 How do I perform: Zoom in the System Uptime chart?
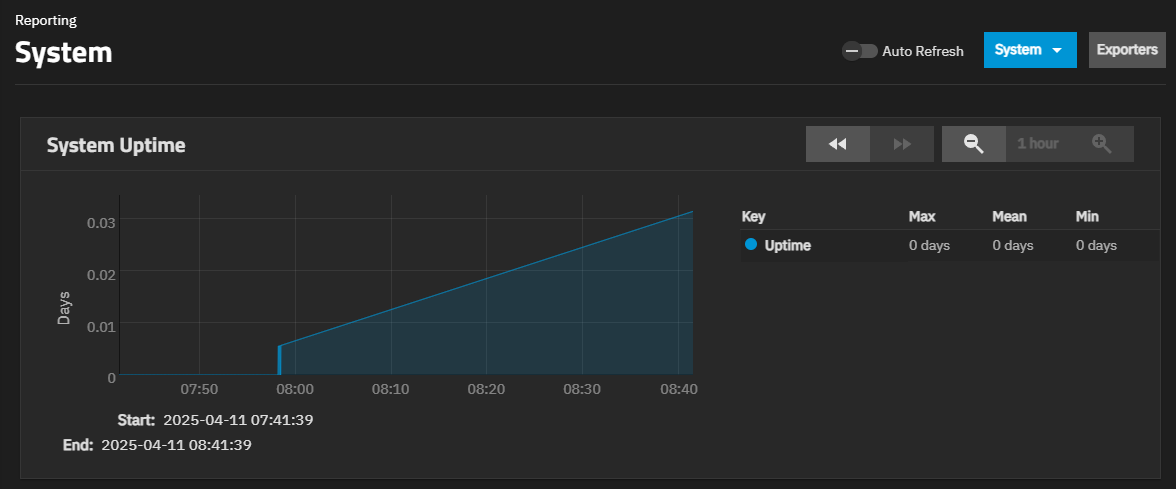(x=1101, y=144)
